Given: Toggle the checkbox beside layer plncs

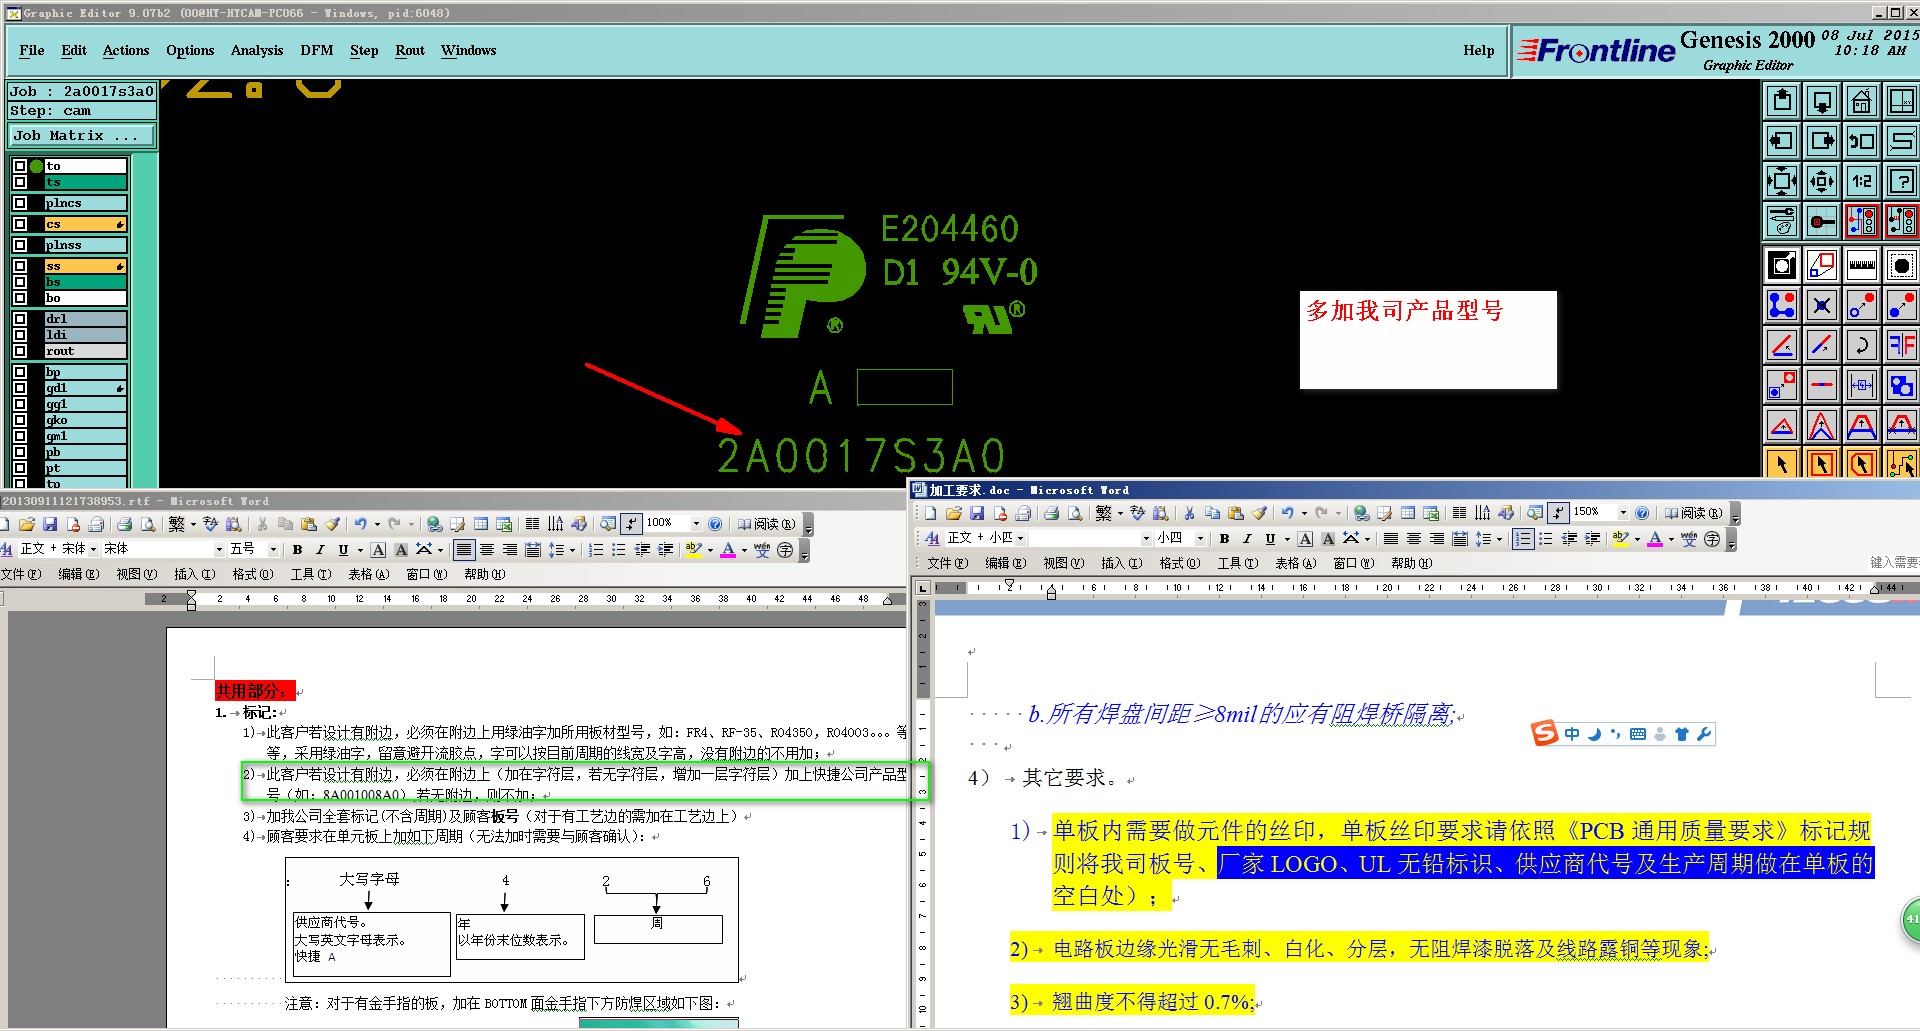Looking at the screenshot, I should point(20,203).
